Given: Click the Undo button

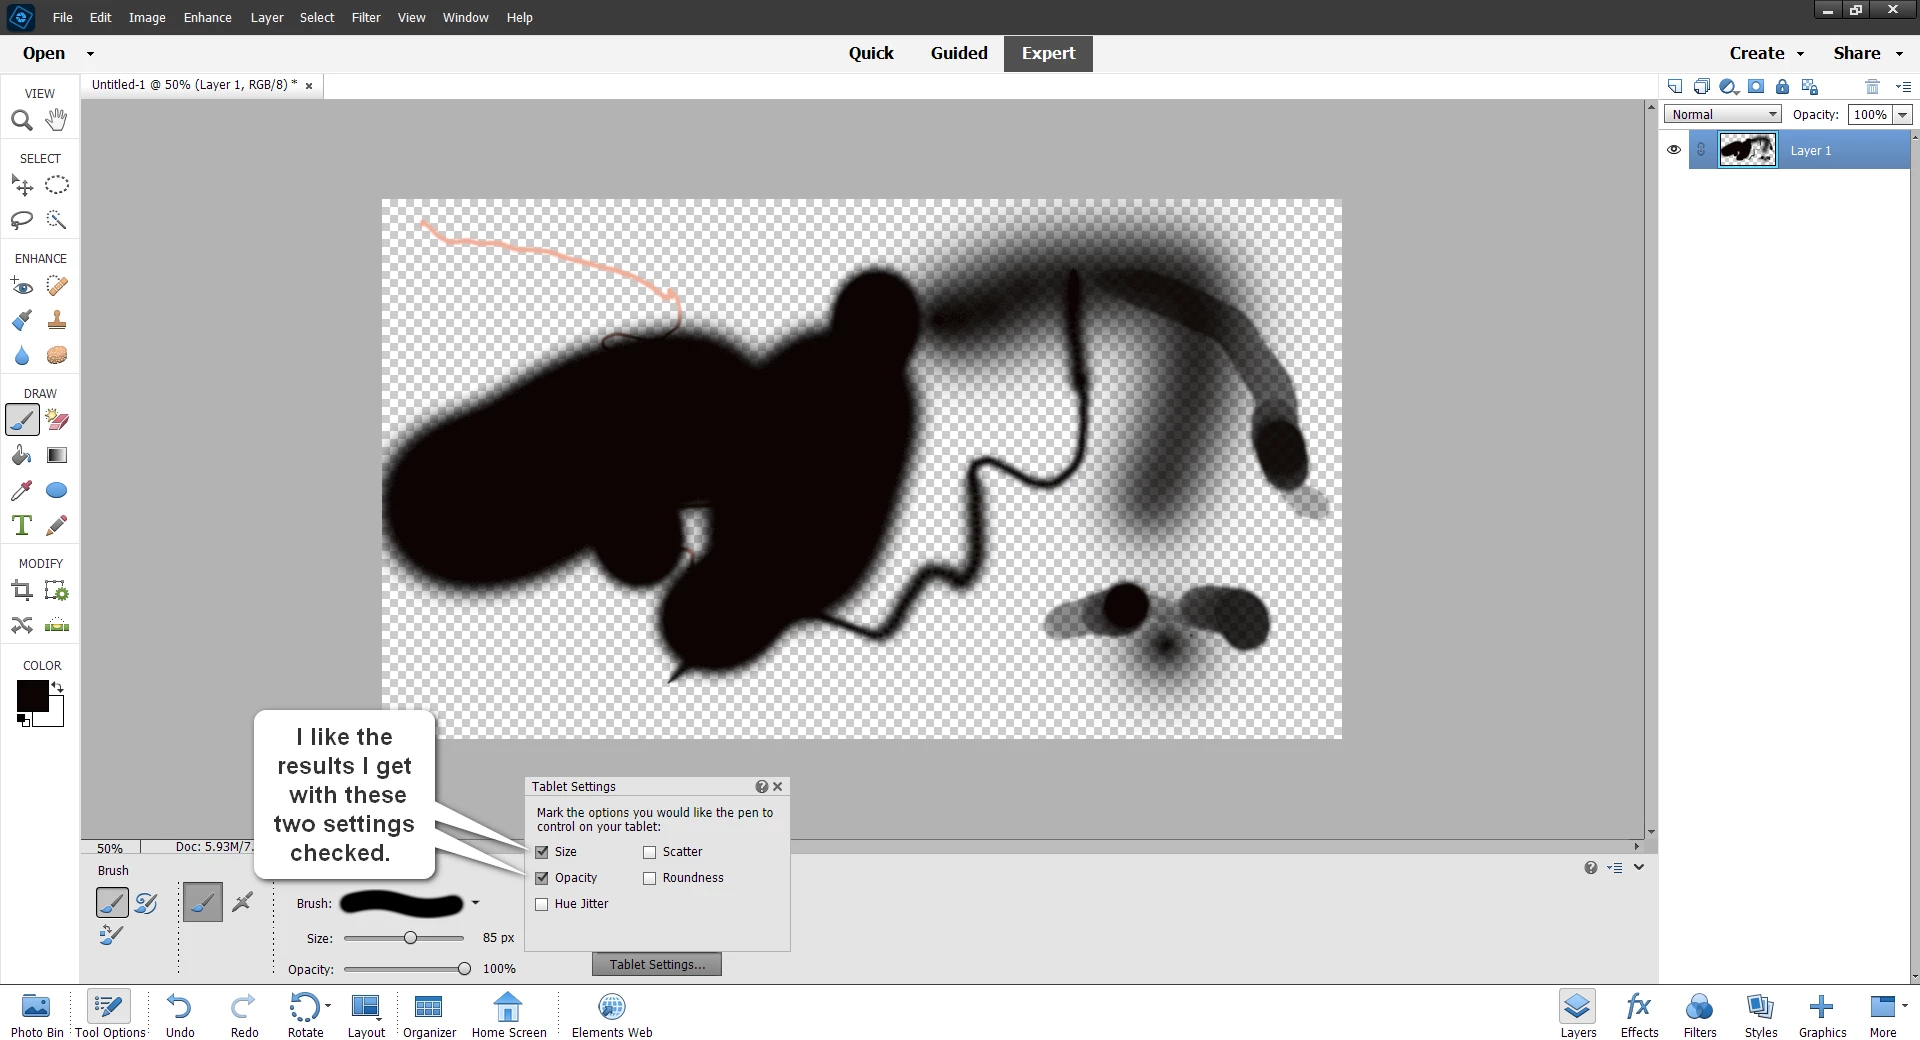Looking at the screenshot, I should point(180,1014).
